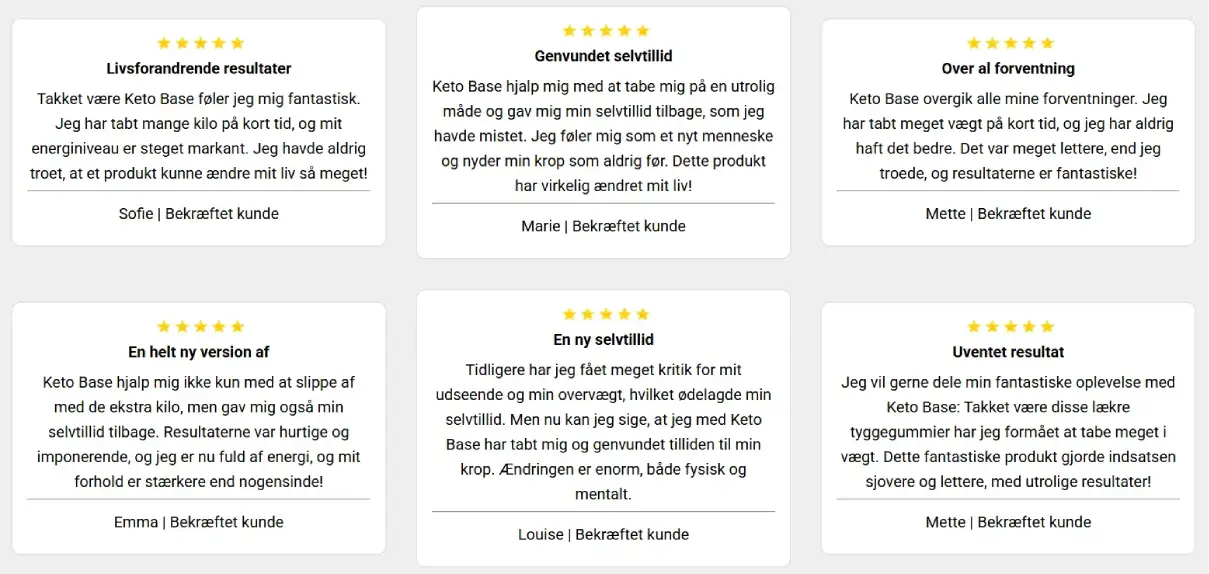Click star rating above Over al forventning
1209x574 pixels.
click(x=1010, y=43)
